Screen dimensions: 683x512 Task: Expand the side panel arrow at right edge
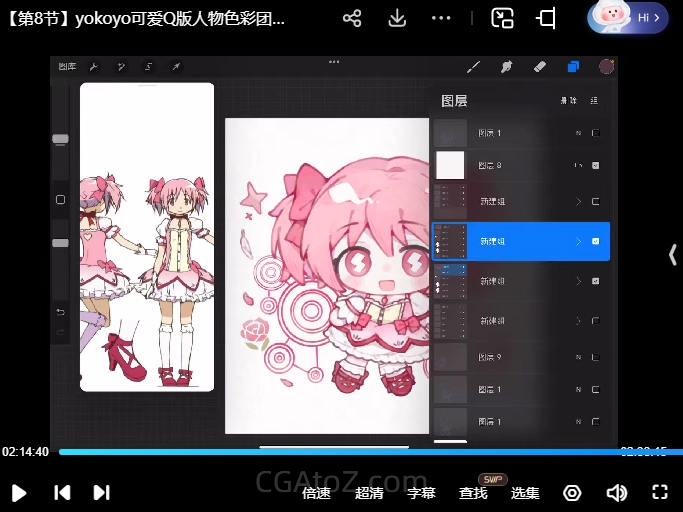pos(672,255)
